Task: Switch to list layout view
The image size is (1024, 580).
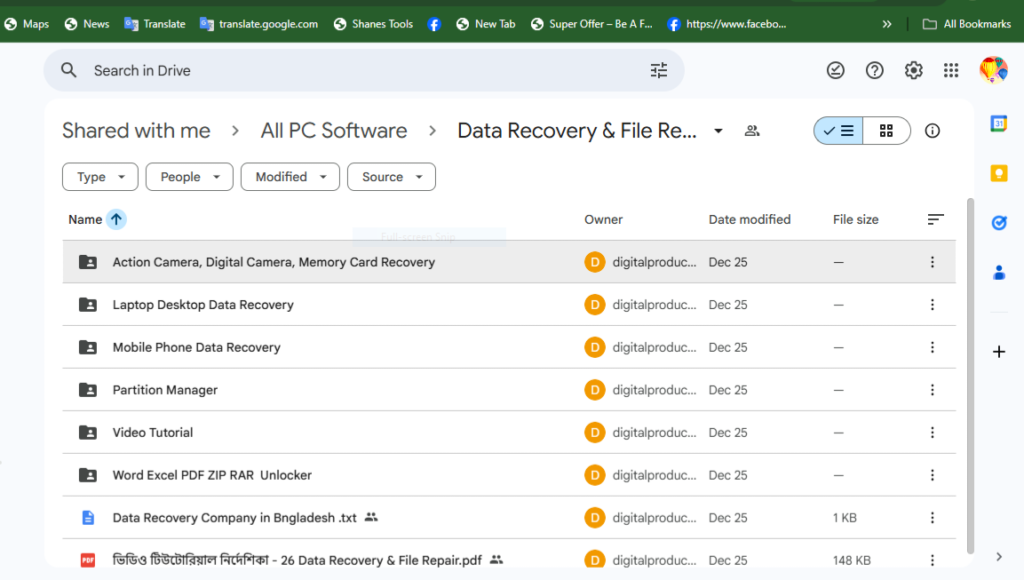Action: pyautogui.click(x=838, y=131)
